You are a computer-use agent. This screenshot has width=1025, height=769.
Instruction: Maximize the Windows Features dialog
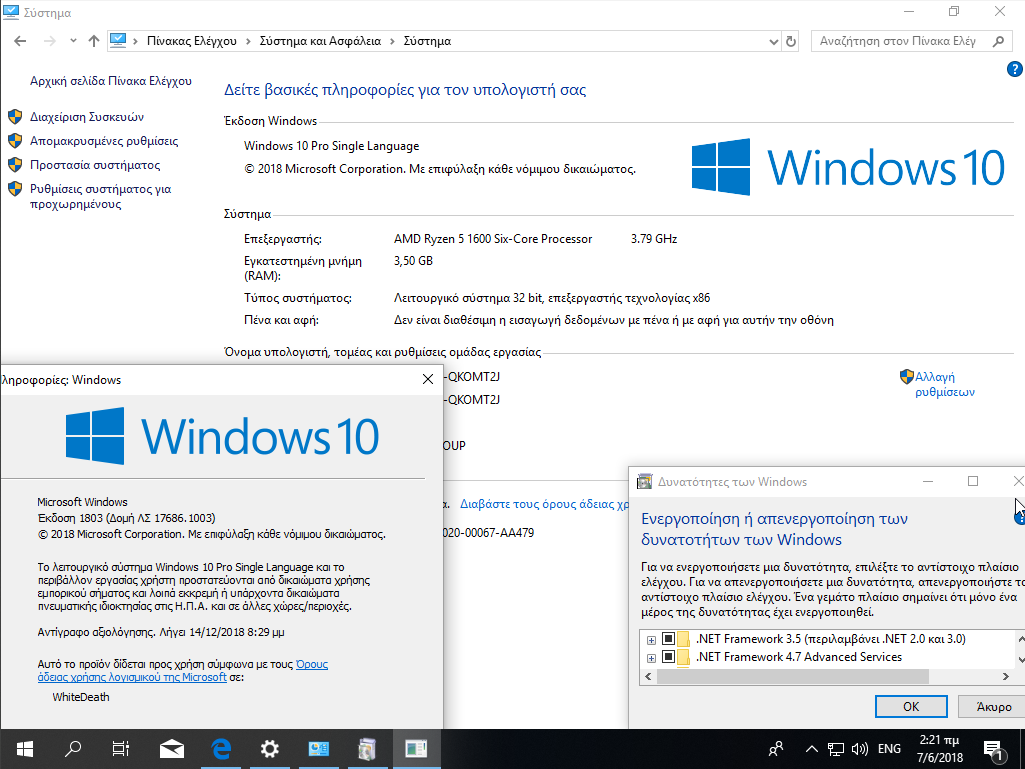coord(973,481)
